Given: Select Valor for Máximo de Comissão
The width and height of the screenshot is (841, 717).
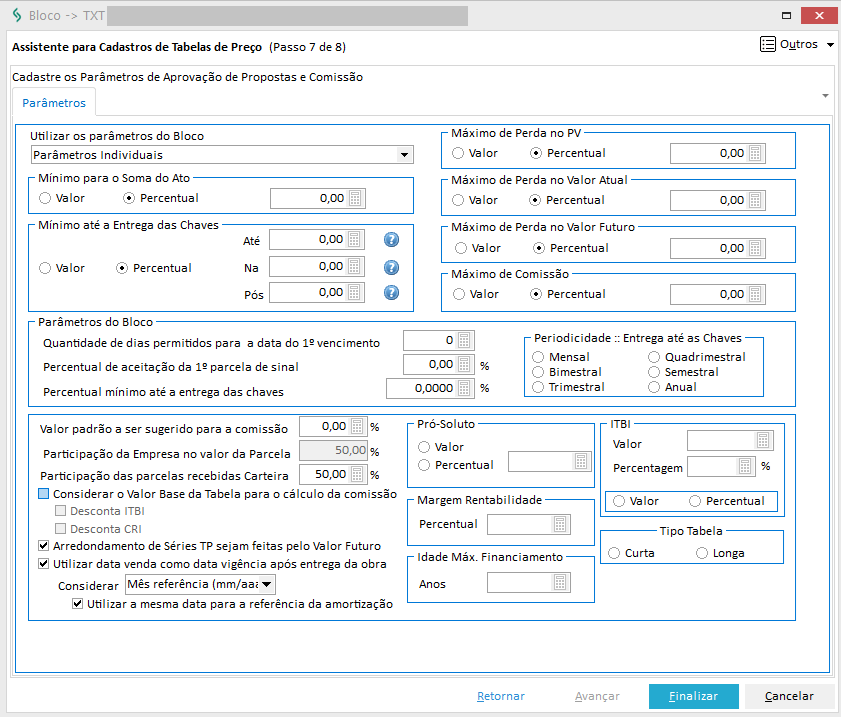Looking at the screenshot, I should pyautogui.click(x=459, y=294).
